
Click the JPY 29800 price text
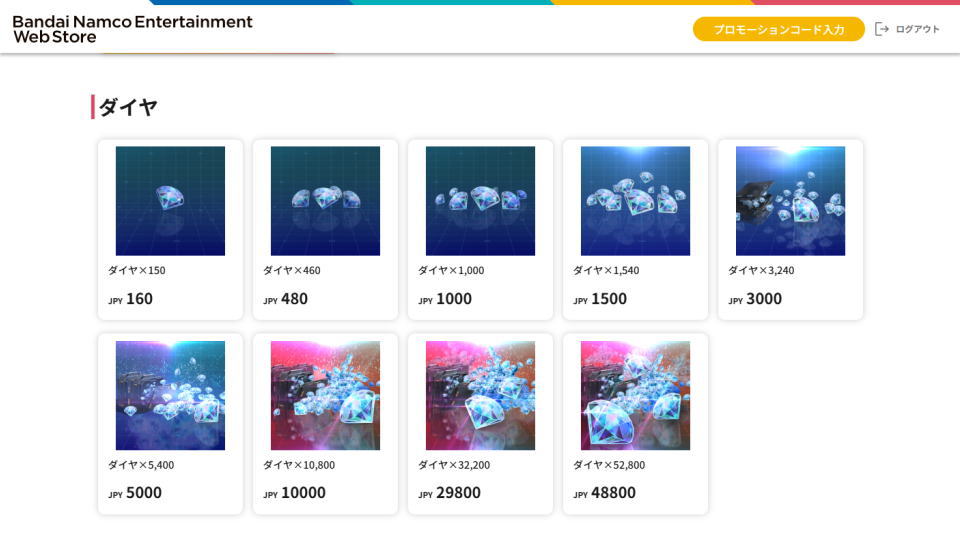tap(449, 493)
